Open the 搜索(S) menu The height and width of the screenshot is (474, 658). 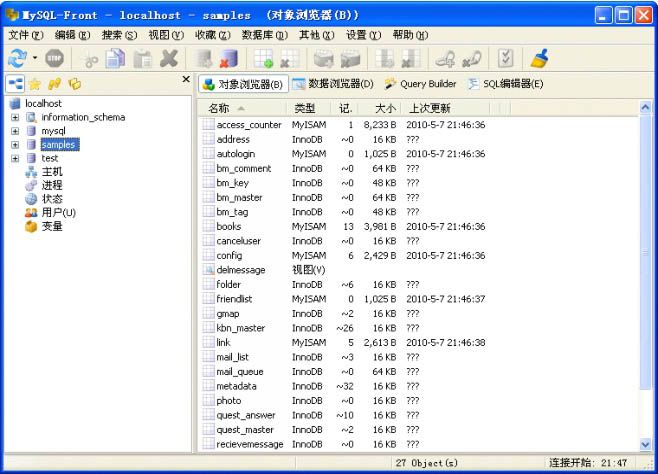coord(120,35)
